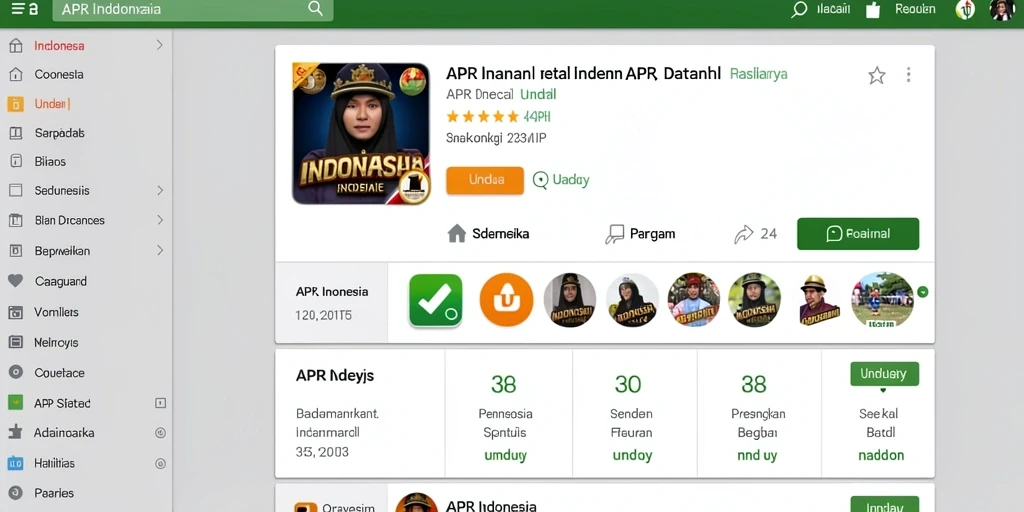Click the Sdemeika home icon
The image size is (1024, 512).
pyautogui.click(x=456, y=234)
